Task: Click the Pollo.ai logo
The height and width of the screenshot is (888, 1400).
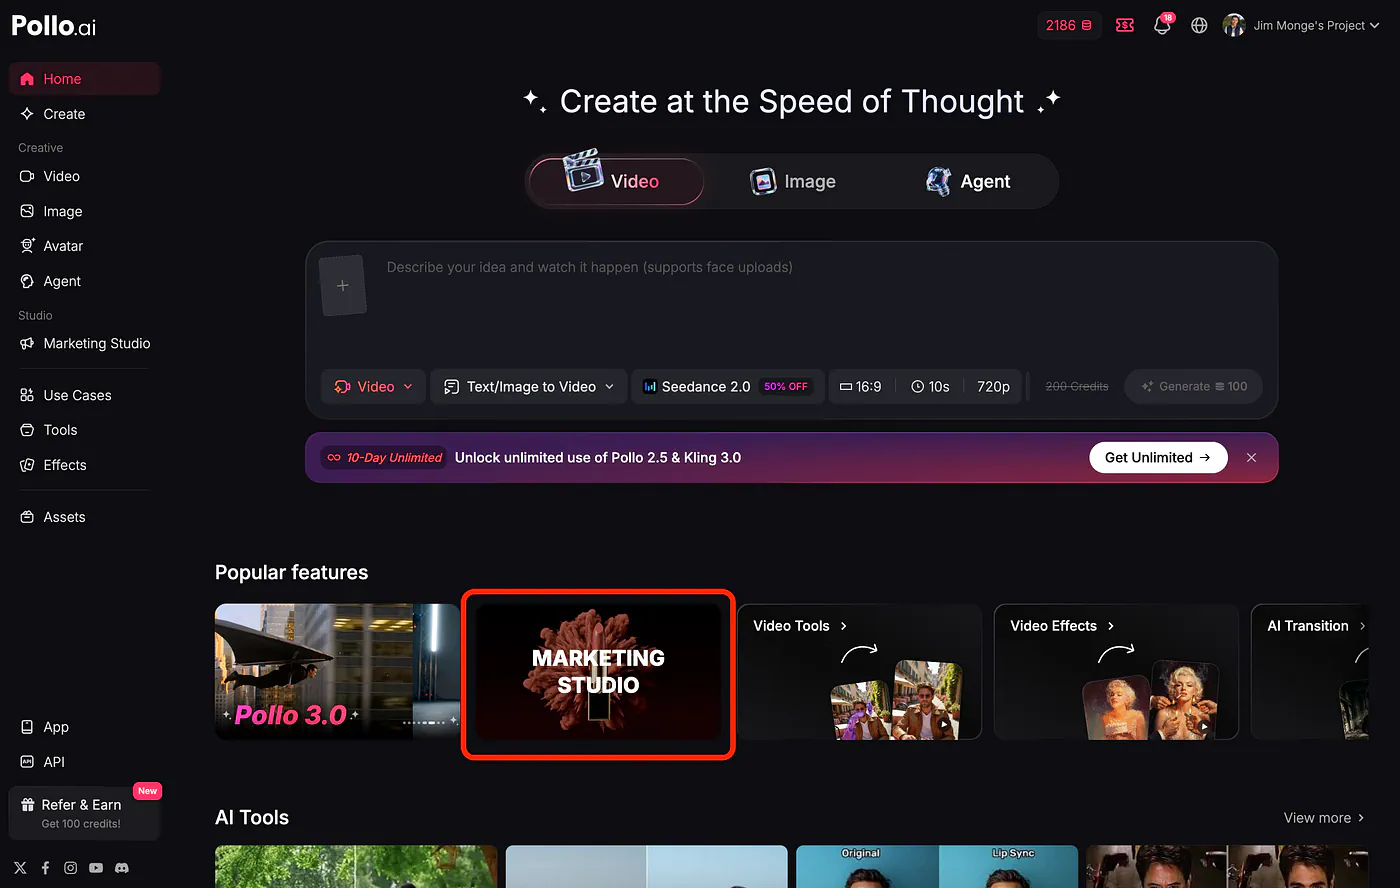Action: [54, 26]
